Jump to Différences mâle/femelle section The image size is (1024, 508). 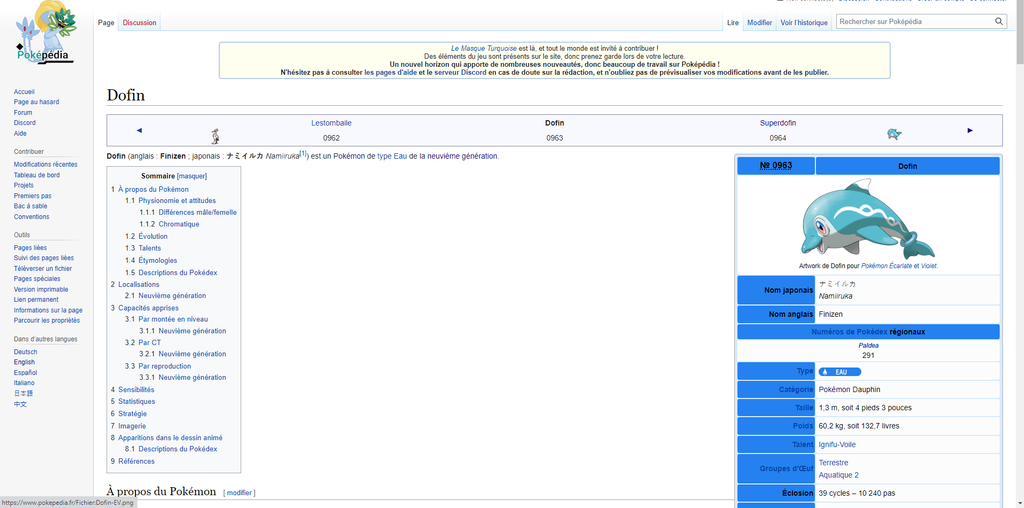coord(198,212)
